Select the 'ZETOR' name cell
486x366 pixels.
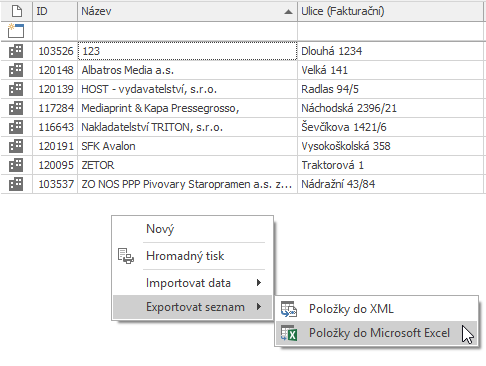[187, 165]
